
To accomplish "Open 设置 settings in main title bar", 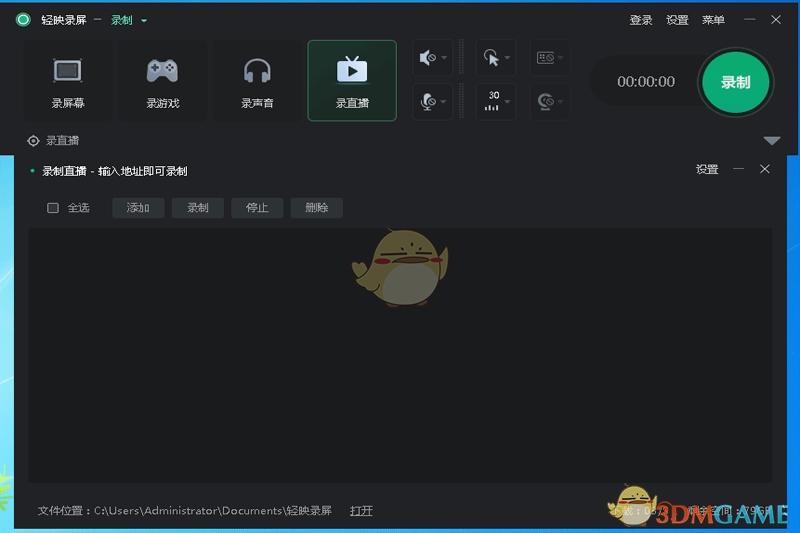I will coord(677,20).
